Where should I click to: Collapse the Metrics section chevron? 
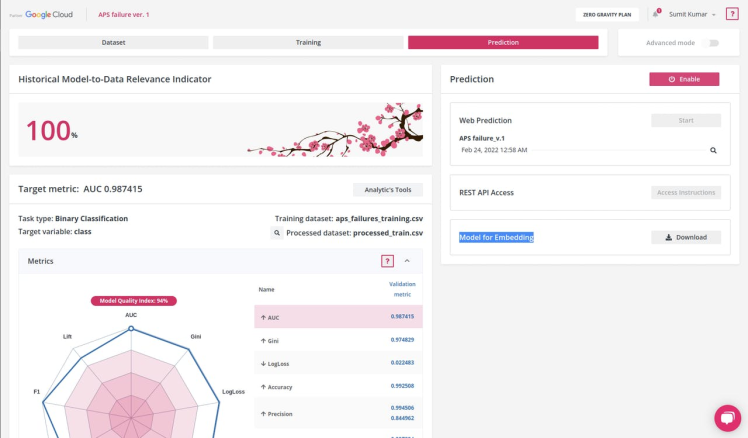point(407,261)
